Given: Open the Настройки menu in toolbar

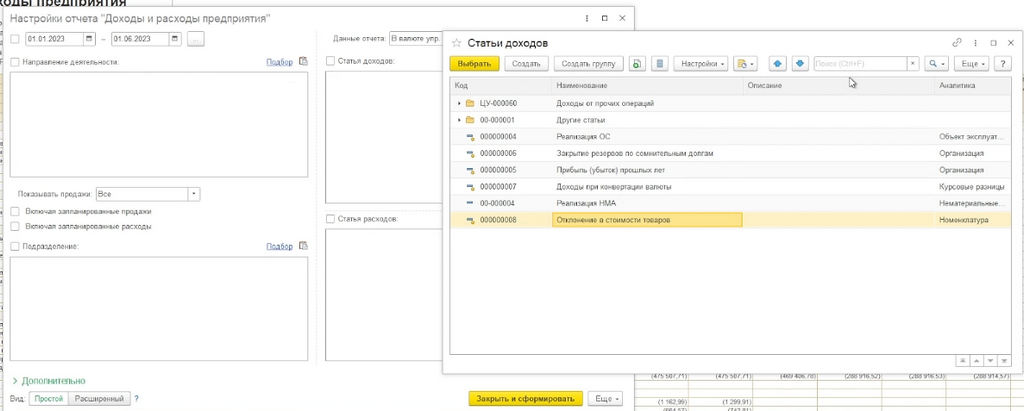Looking at the screenshot, I should [x=701, y=63].
